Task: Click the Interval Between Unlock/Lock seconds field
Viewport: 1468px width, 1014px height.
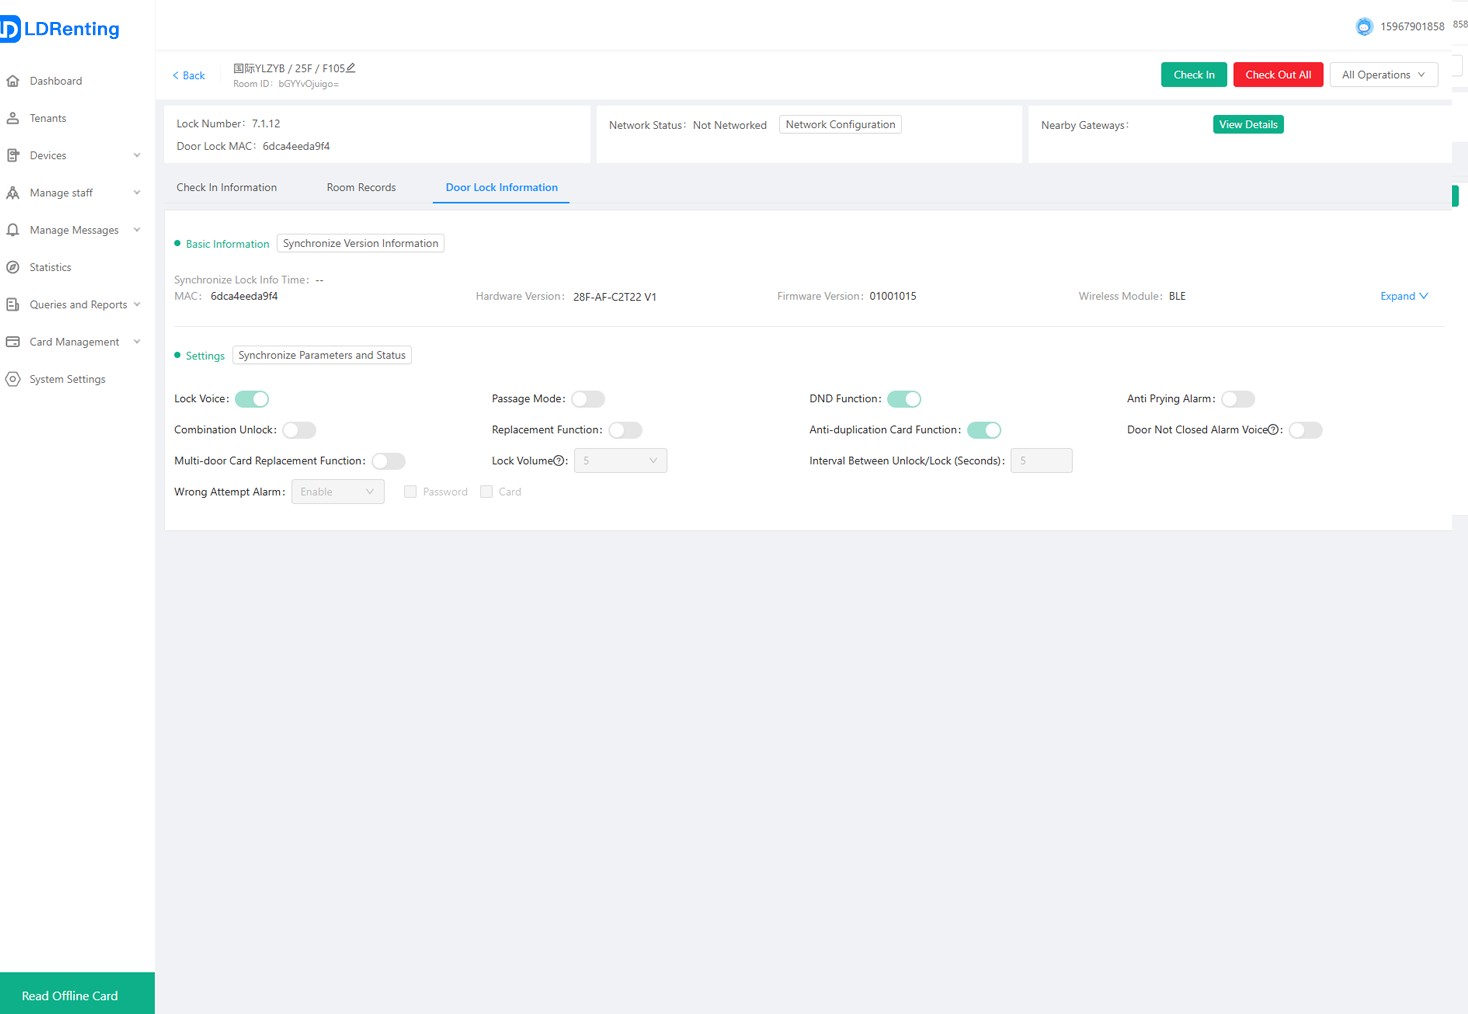Action: 1041,461
